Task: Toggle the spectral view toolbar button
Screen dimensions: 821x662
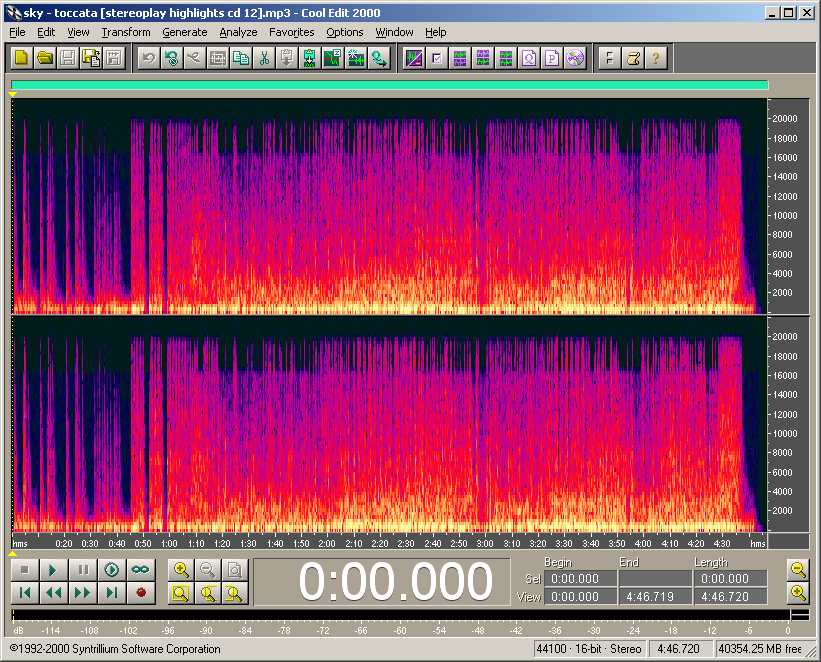Action: click(413, 58)
